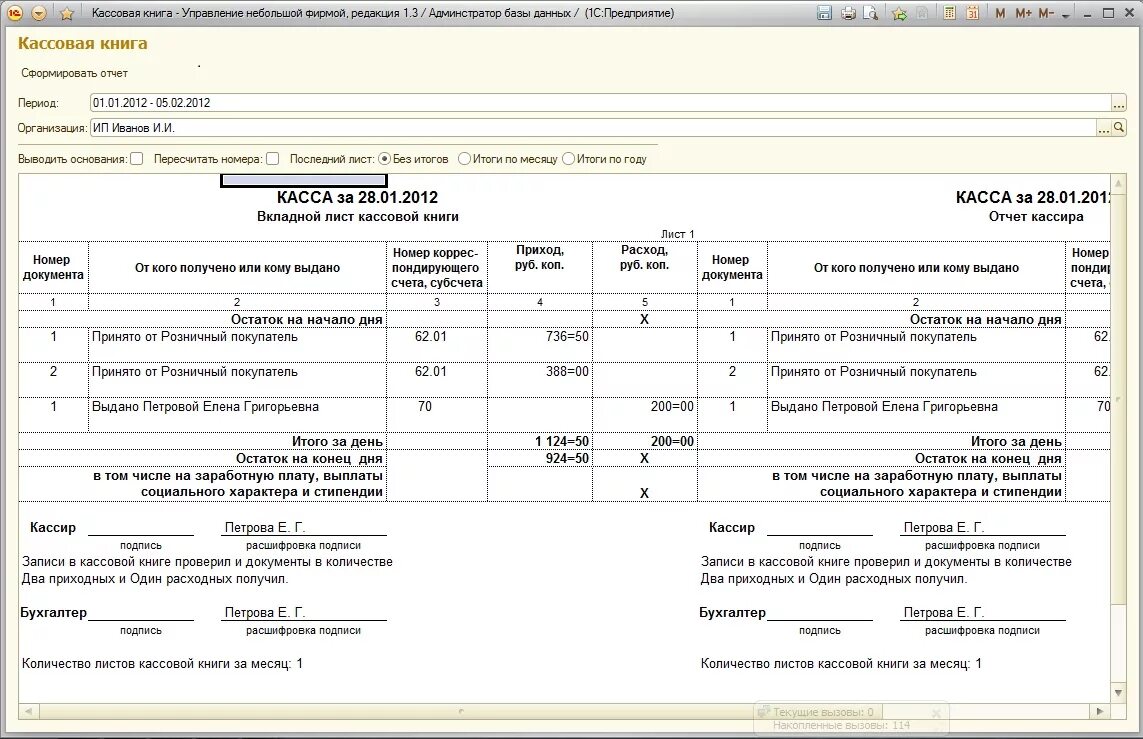The width and height of the screenshot is (1143, 739).
Task: Click the M memory button
Action: 1000,13
